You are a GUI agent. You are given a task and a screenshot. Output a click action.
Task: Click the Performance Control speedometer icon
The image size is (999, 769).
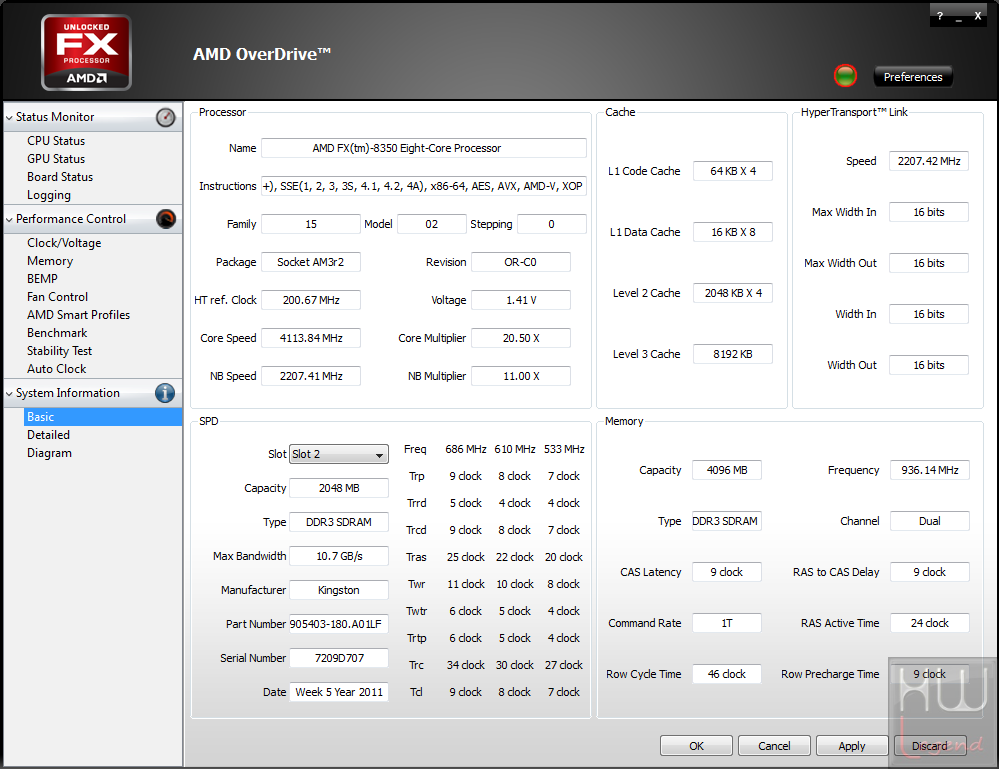click(166, 219)
